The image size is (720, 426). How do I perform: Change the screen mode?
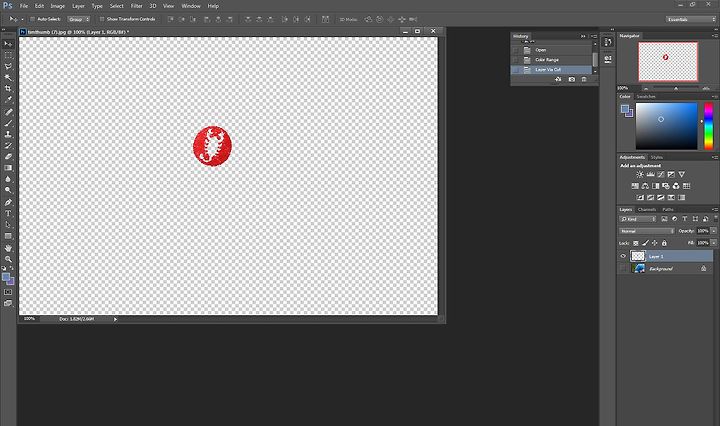[8, 303]
